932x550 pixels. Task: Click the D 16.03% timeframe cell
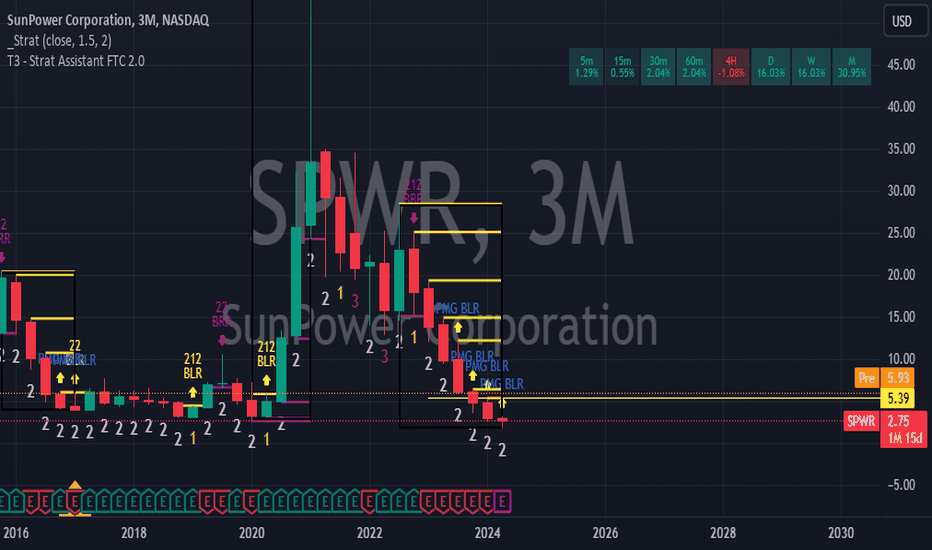(x=771, y=67)
